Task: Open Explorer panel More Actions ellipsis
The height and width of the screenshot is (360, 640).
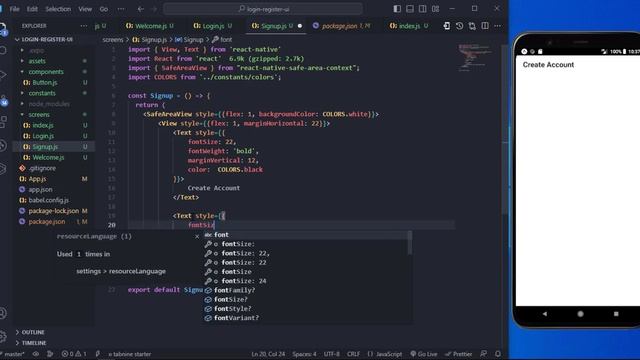Action: (x=84, y=26)
